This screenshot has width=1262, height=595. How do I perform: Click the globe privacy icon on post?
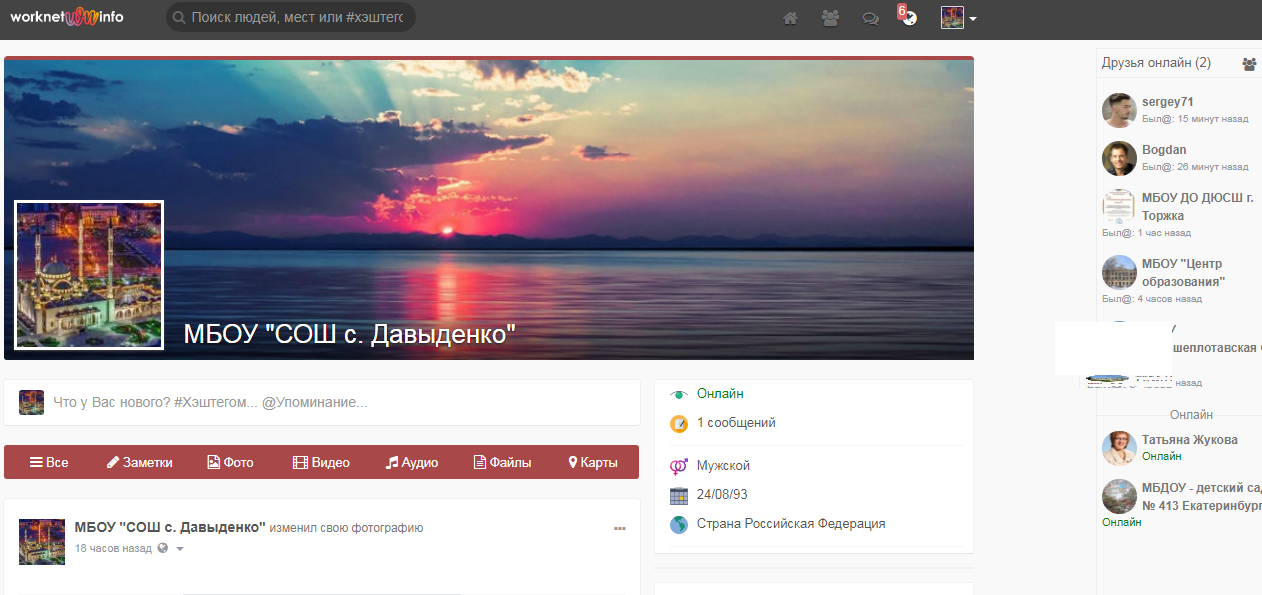point(163,548)
